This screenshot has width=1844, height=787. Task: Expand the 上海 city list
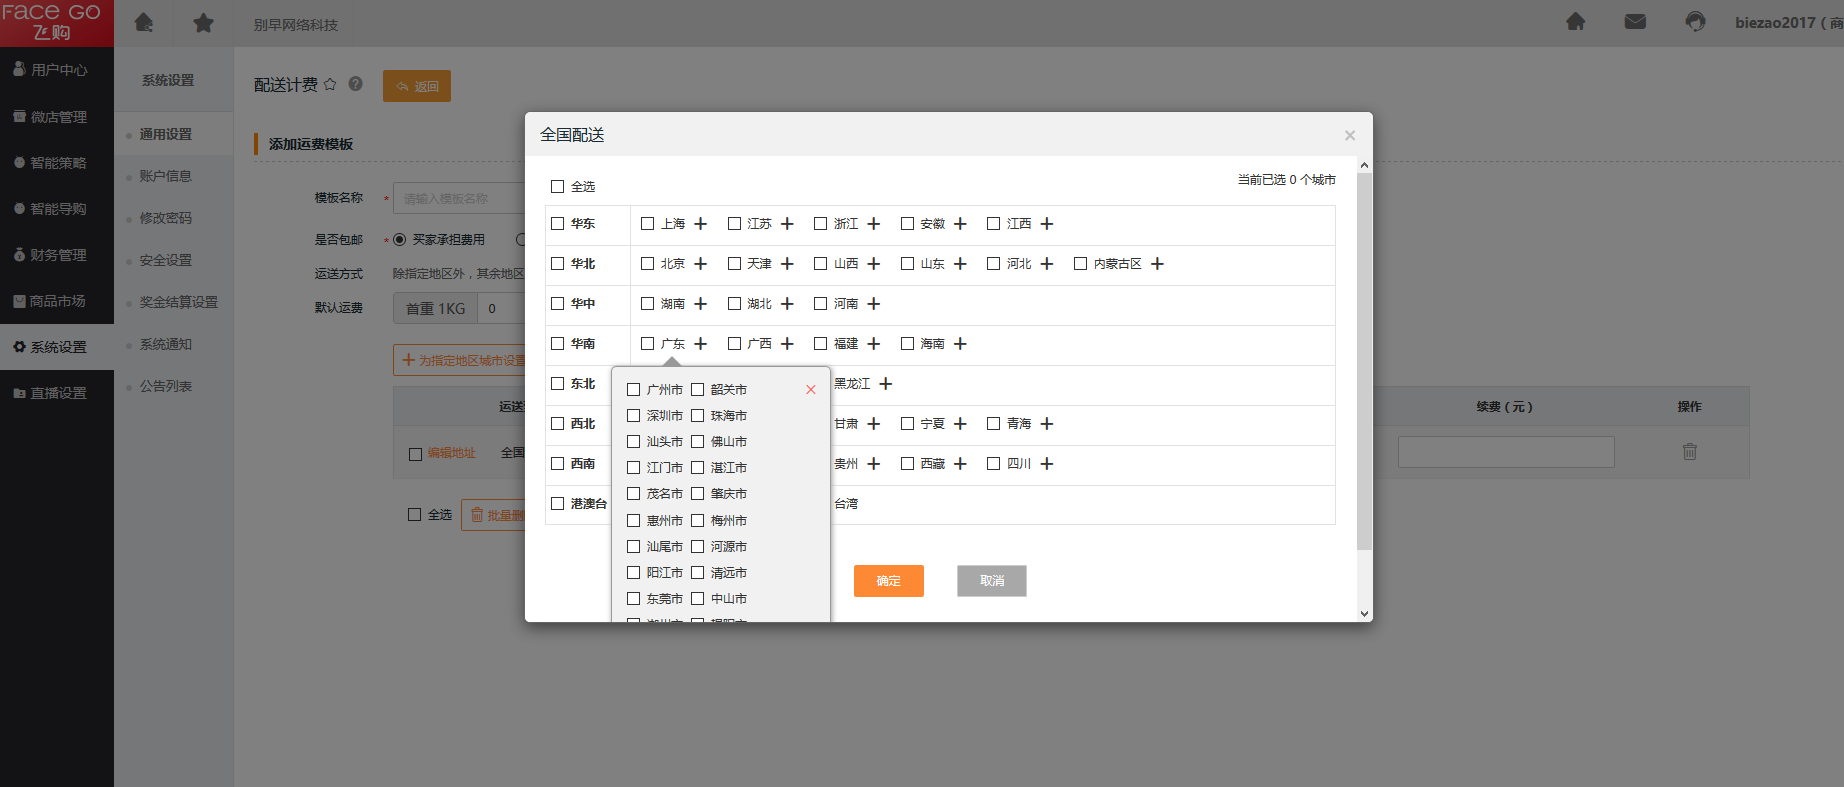click(701, 224)
